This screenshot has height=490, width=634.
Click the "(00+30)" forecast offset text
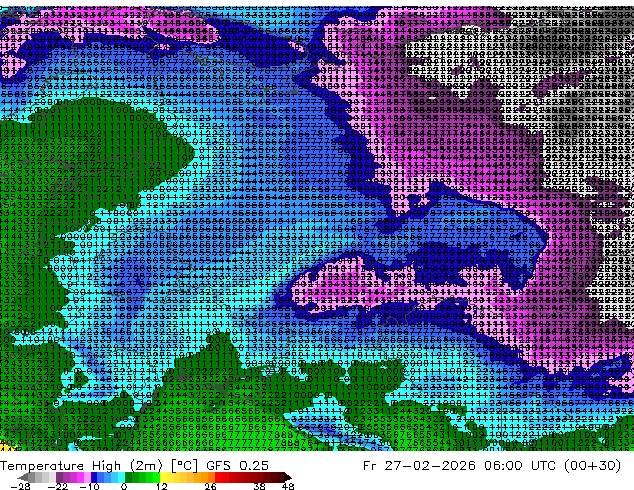[x=592, y=466]
